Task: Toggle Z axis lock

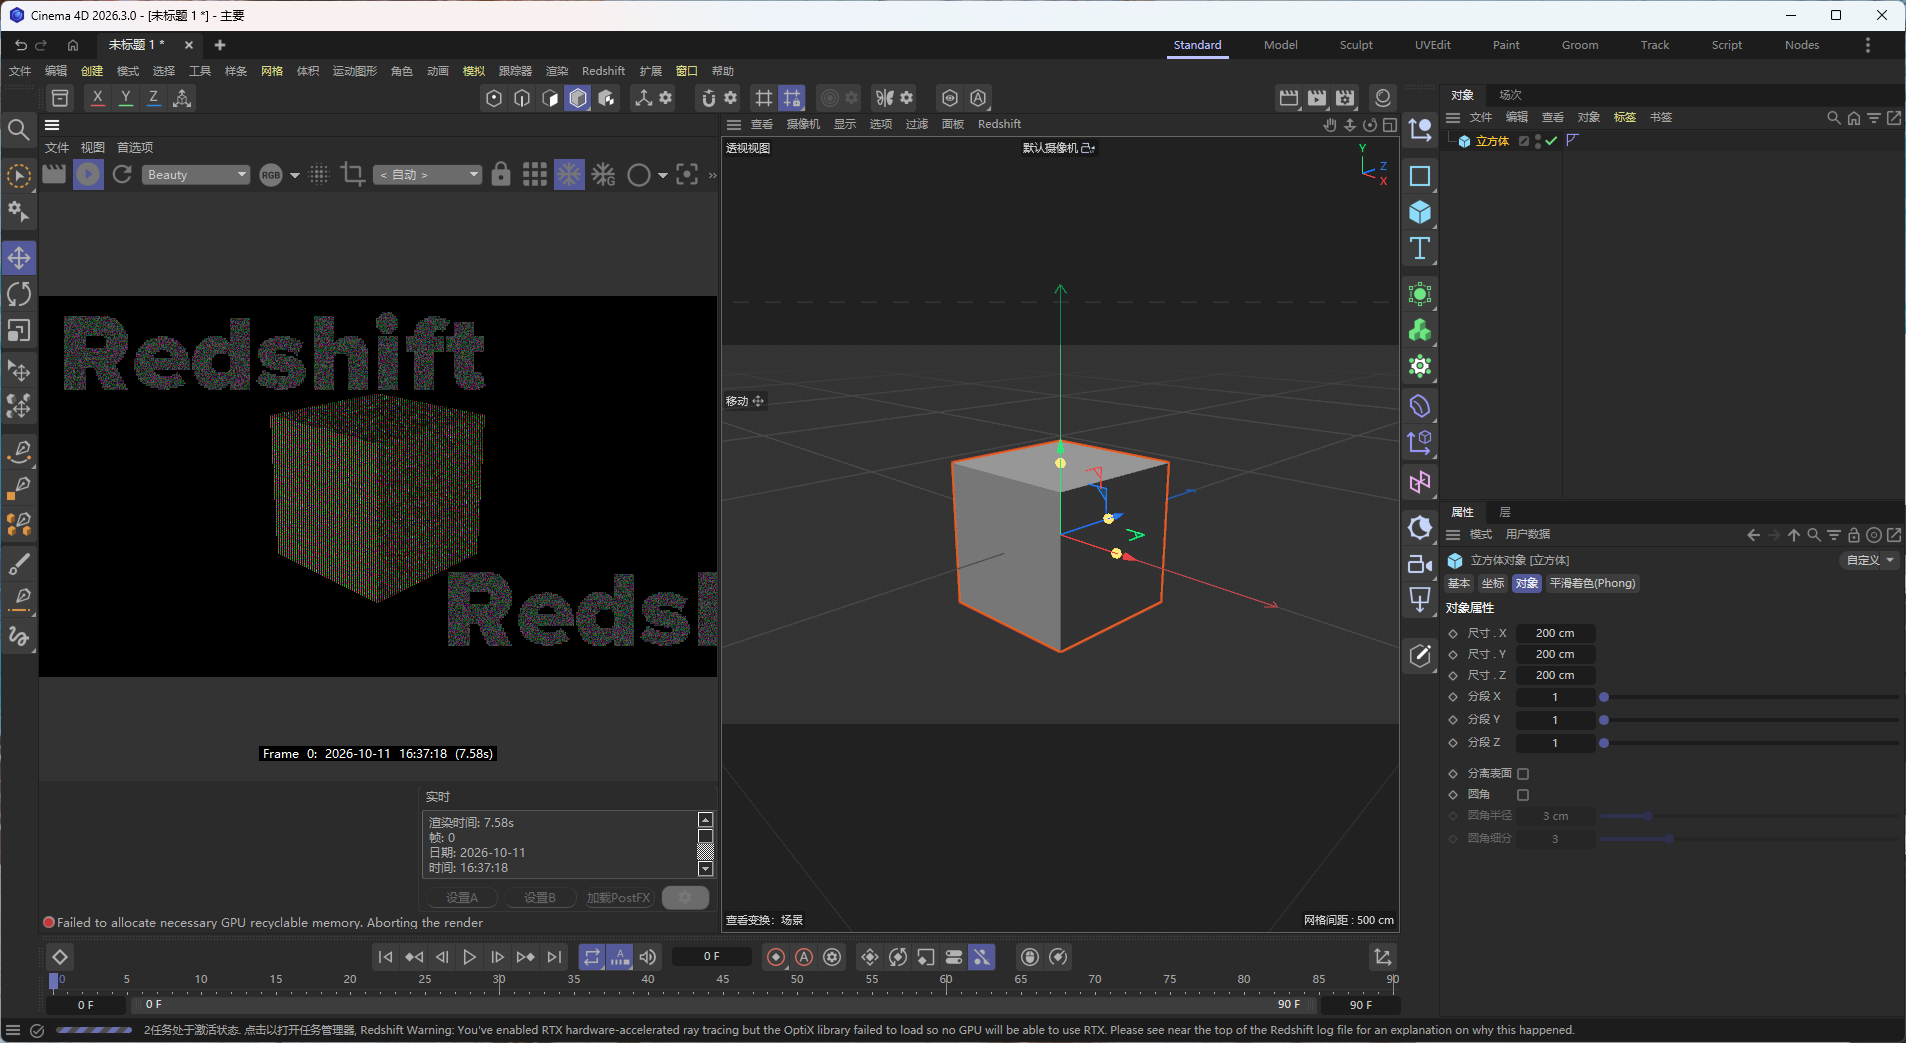Action: click(x=153, y=98)
